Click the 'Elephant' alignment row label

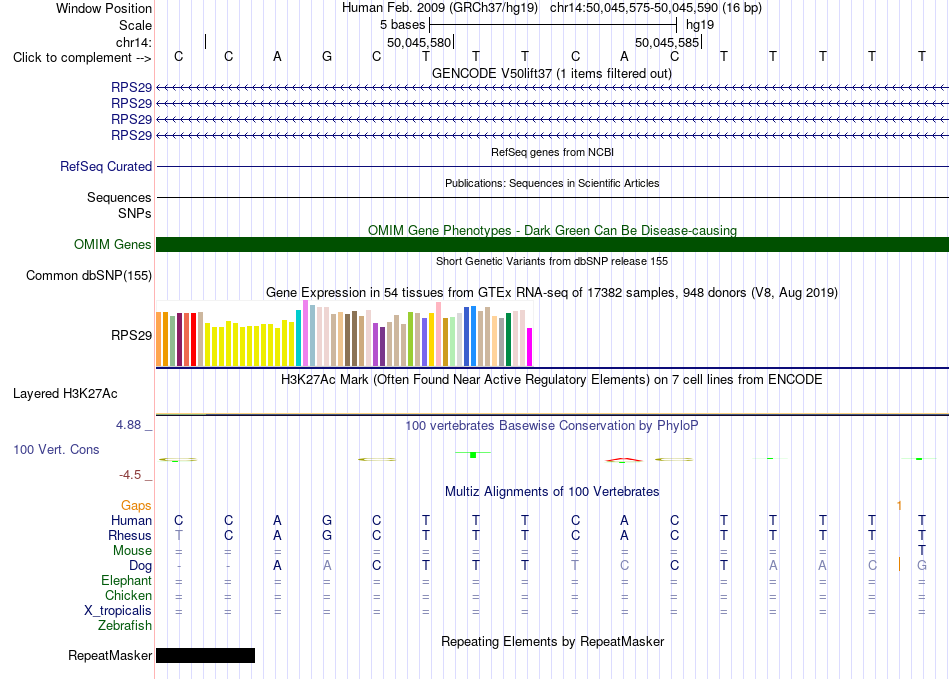(x=126, y=581)
